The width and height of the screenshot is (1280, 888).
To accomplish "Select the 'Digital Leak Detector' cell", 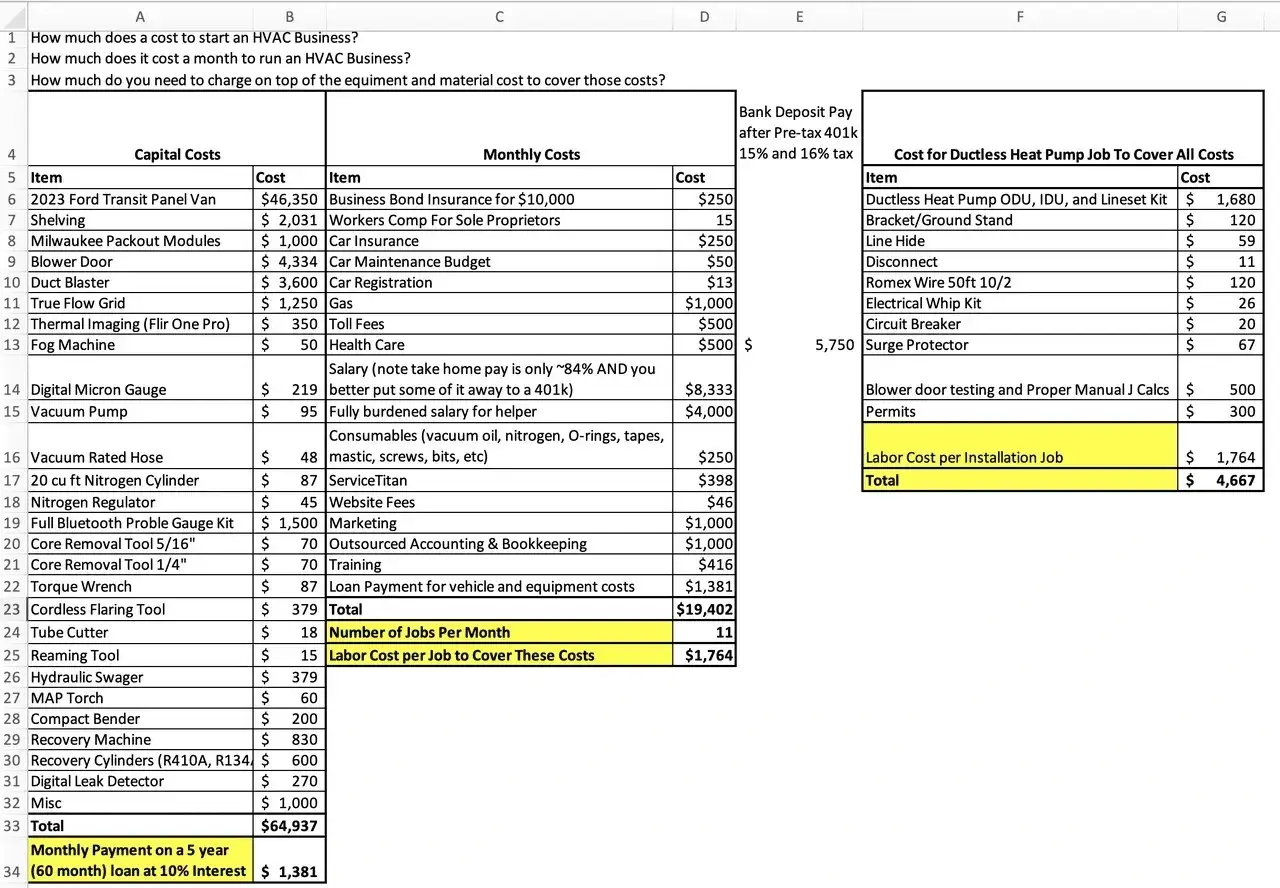I will [x=141, y=781].
